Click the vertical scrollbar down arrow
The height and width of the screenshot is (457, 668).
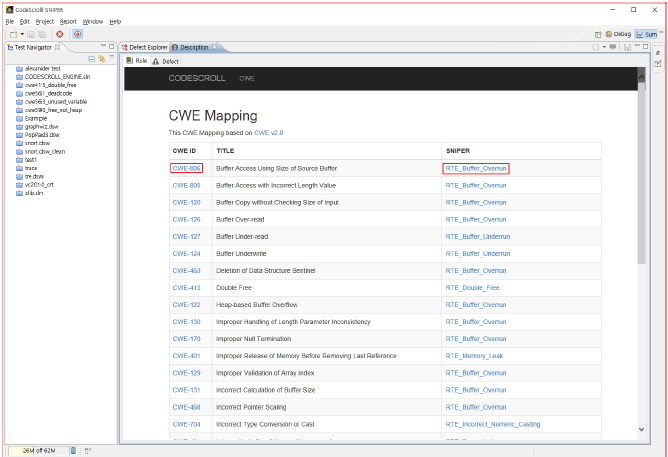pos(642,430)
